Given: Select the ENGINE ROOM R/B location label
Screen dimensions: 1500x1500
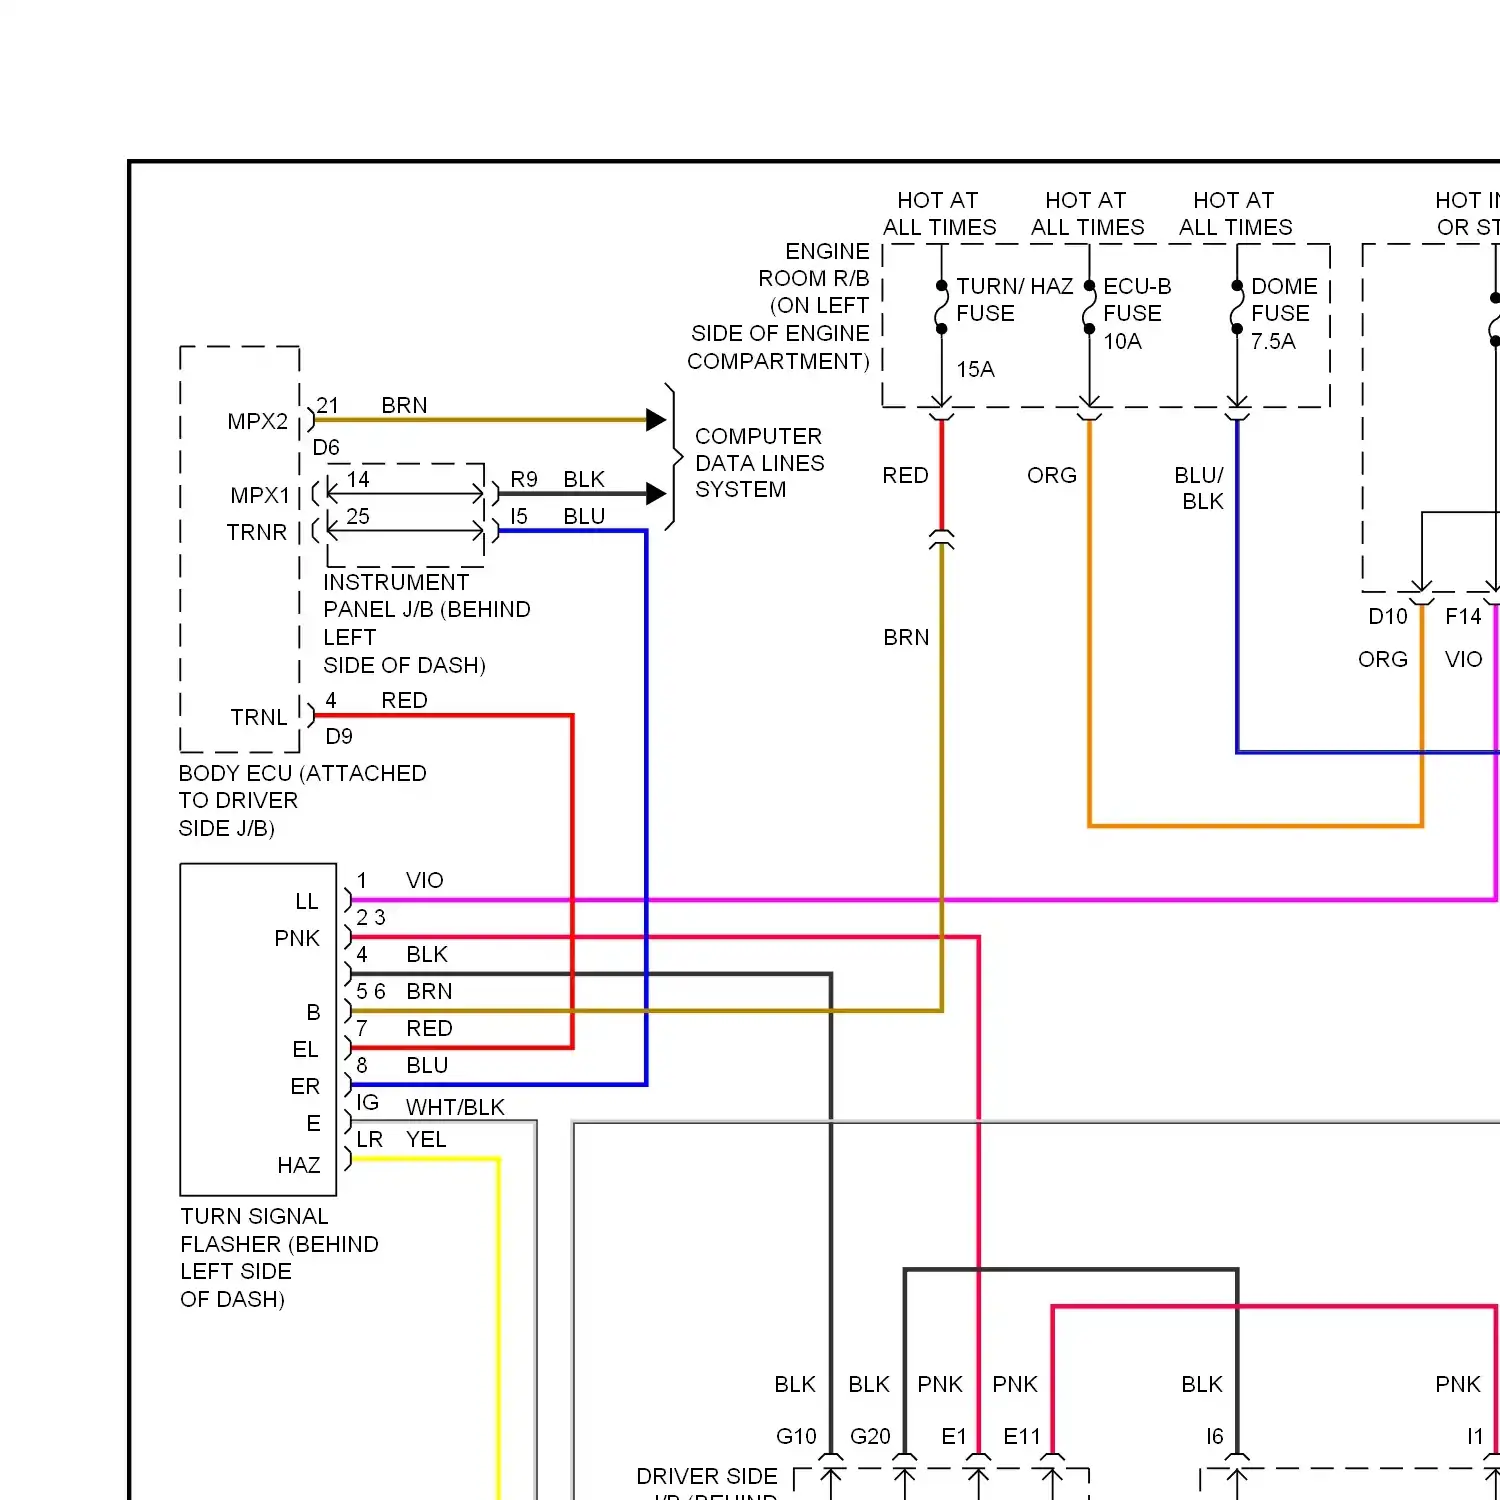Looking at the screenshot, I should point(778,306).
